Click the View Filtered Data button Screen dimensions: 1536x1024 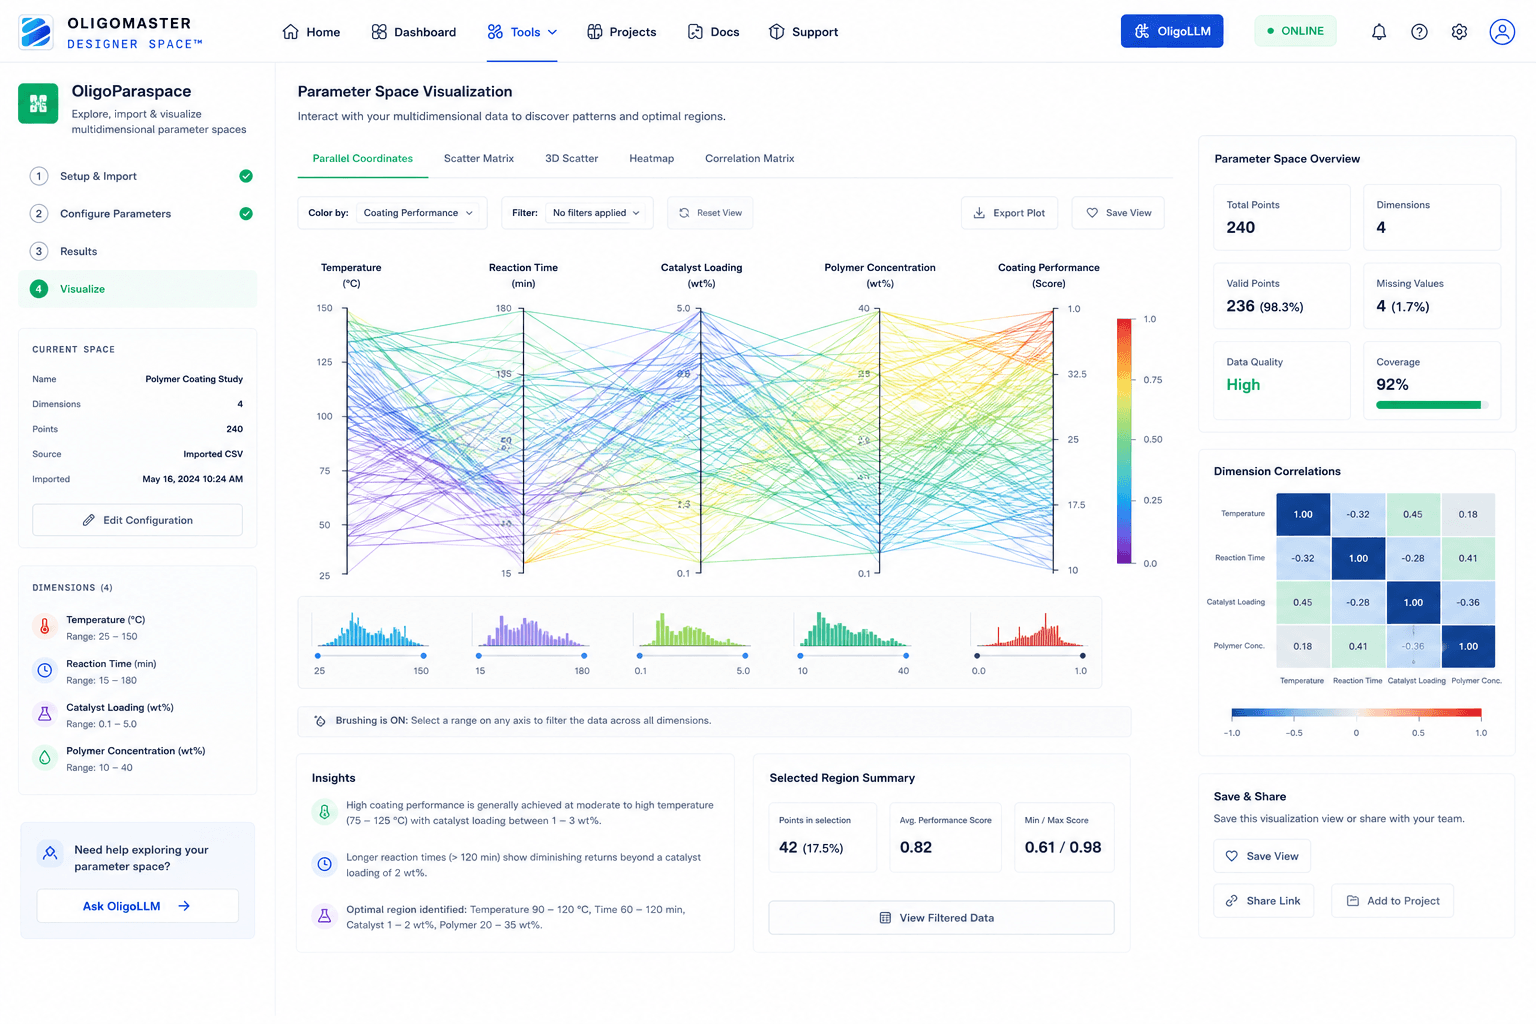pyautogui.click(x=941, y=918)
